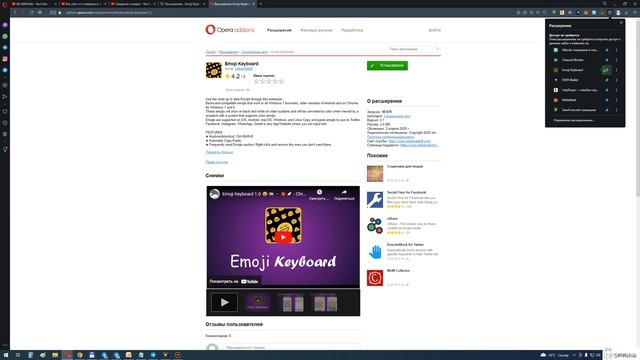Switch to the fourth browser tab
Viewport: 640px width, 360px height.
tap(182, 4)
